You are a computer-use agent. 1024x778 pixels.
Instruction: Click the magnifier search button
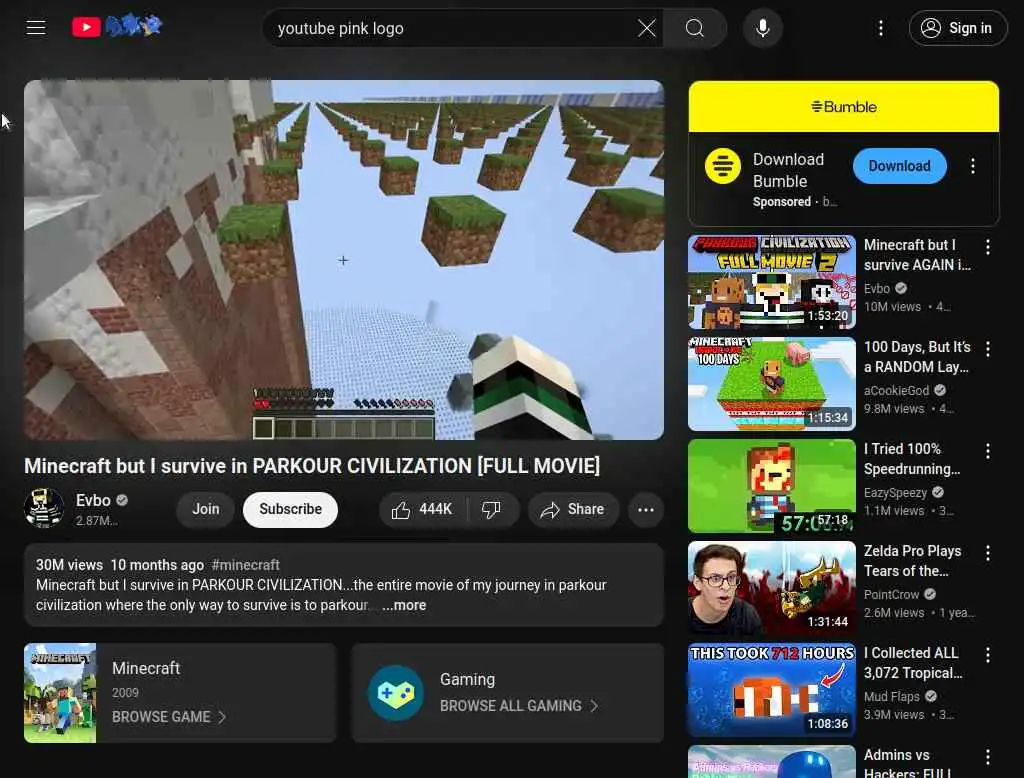[x=694, y=28]
